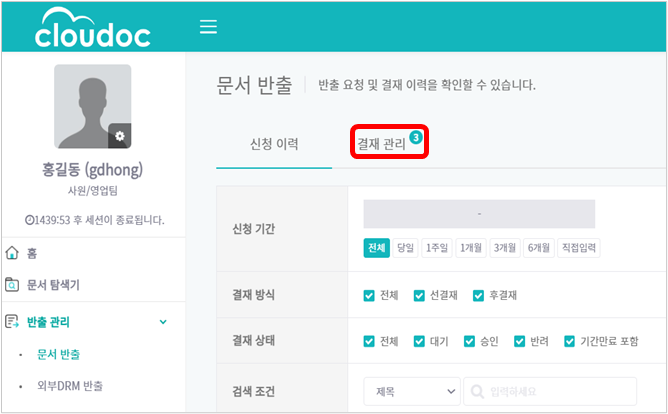Image resolution: width=668 pixels, height=414 pixels.
Task: Click the badge number on 결재 관리
Action: pos(416,138)
